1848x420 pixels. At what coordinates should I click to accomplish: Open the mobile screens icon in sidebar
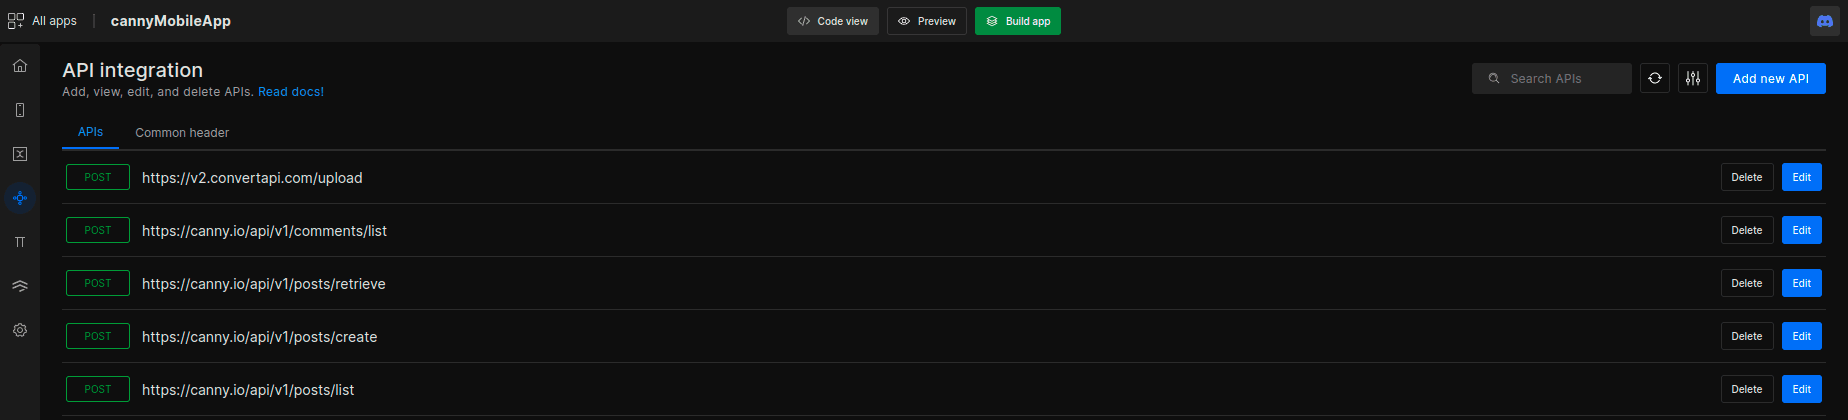click(x=20, y=110)
